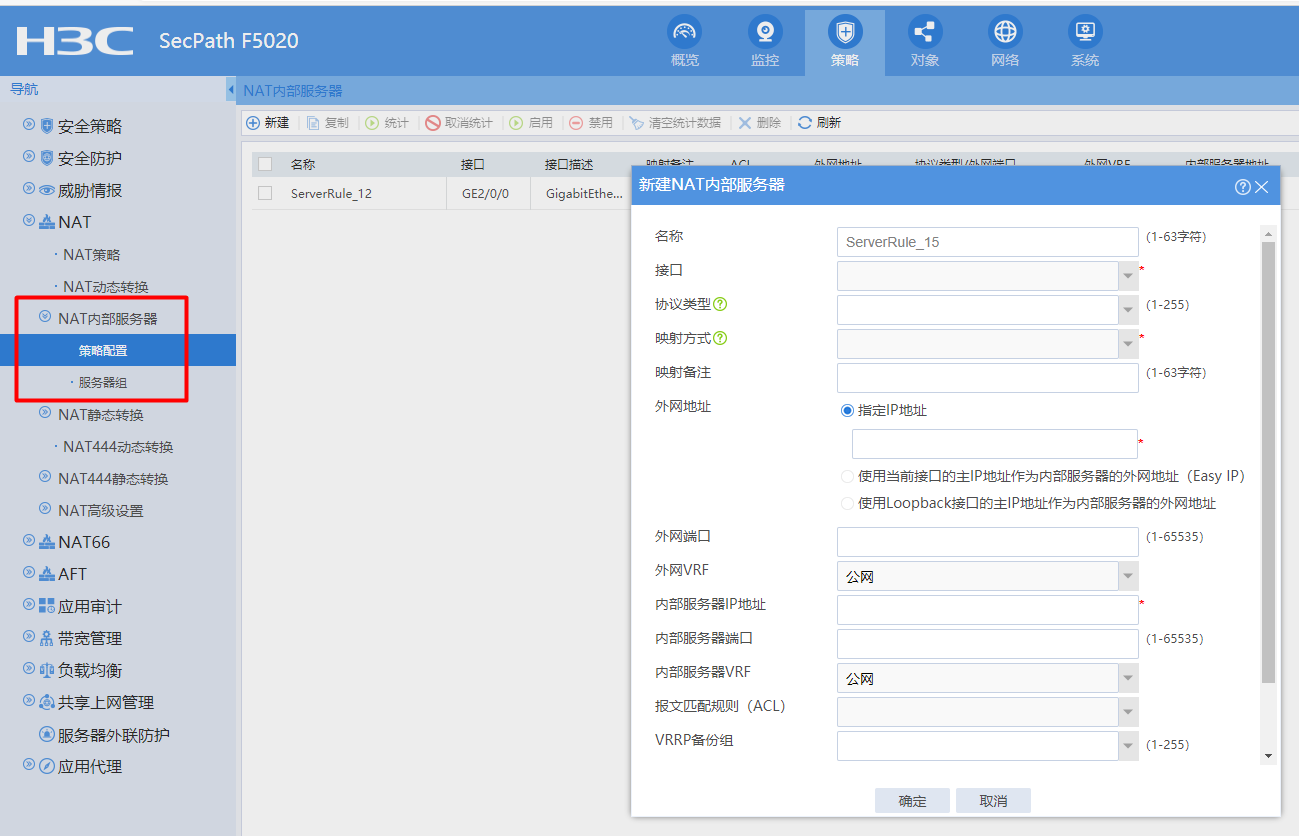Click 取消 to cancel the dialog

coord(993,801)
